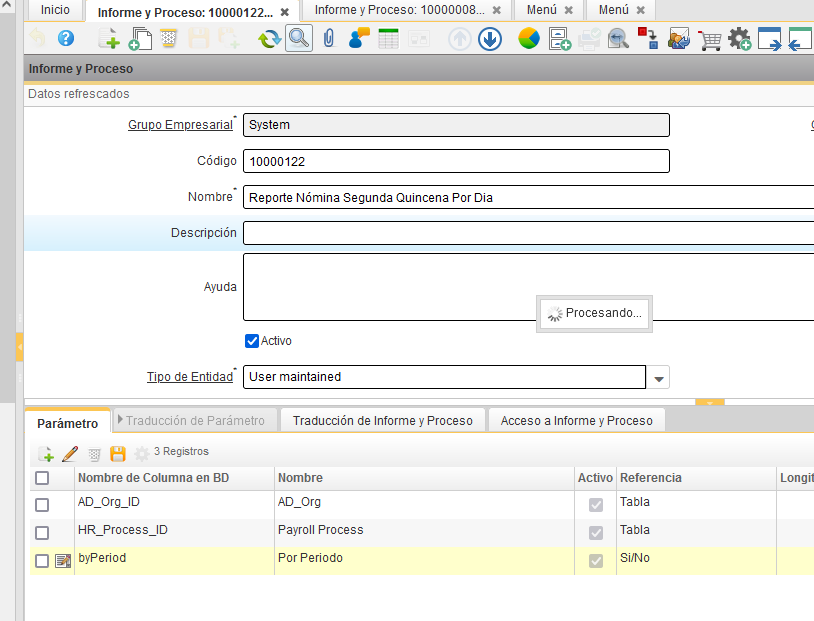This screenshot has width=814, height=621.
Task: Open attachments with the paperclip icon
Action: point(327,39)
